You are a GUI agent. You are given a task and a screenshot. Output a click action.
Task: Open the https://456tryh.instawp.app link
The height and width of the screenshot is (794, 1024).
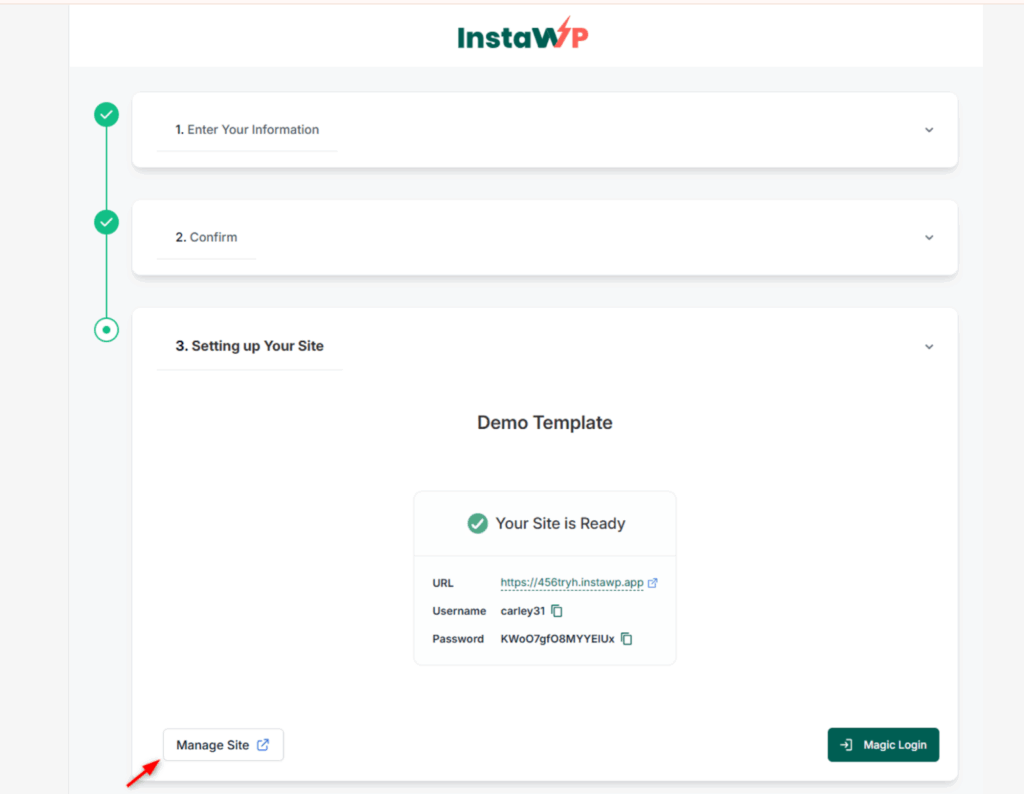(x=572, y=582)
